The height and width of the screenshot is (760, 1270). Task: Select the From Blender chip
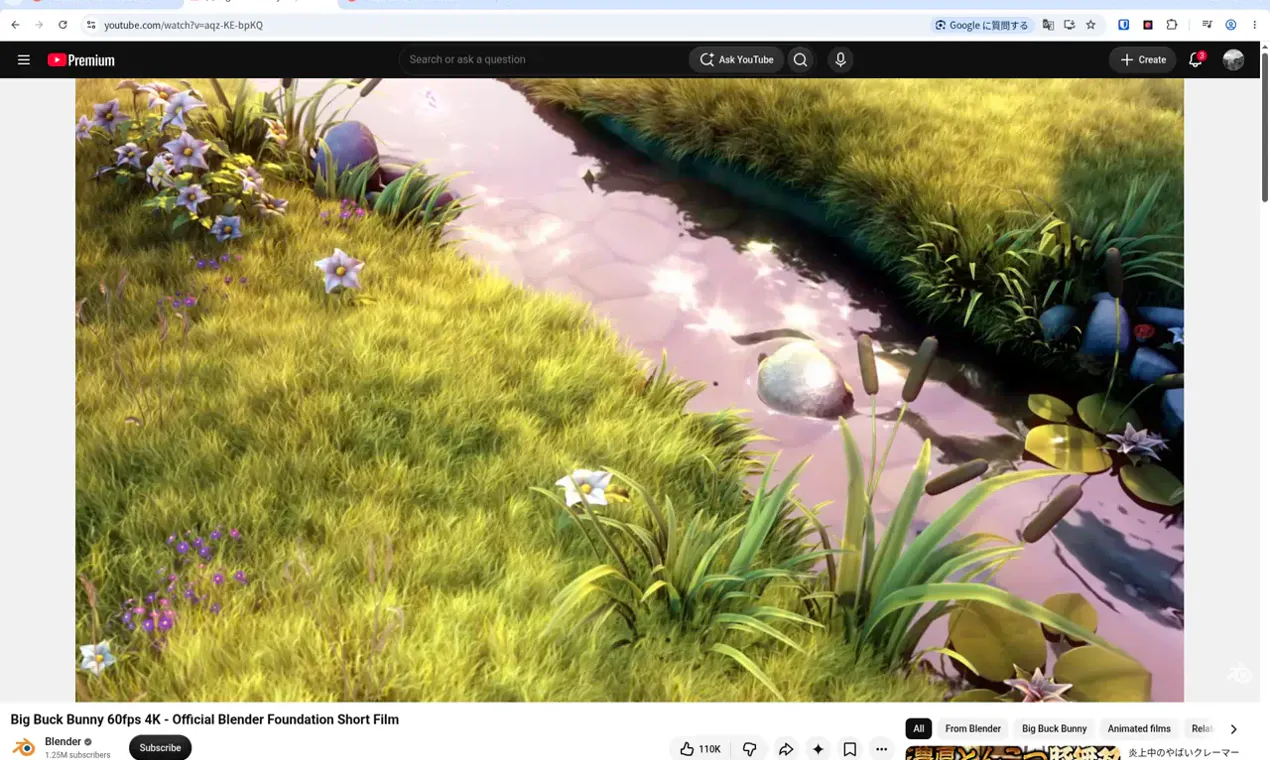[973, 729]
